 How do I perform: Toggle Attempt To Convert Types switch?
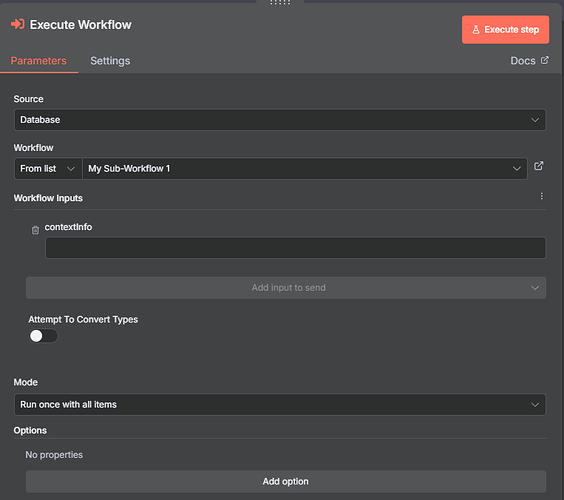pyautogui.click(x=43, y=336)
